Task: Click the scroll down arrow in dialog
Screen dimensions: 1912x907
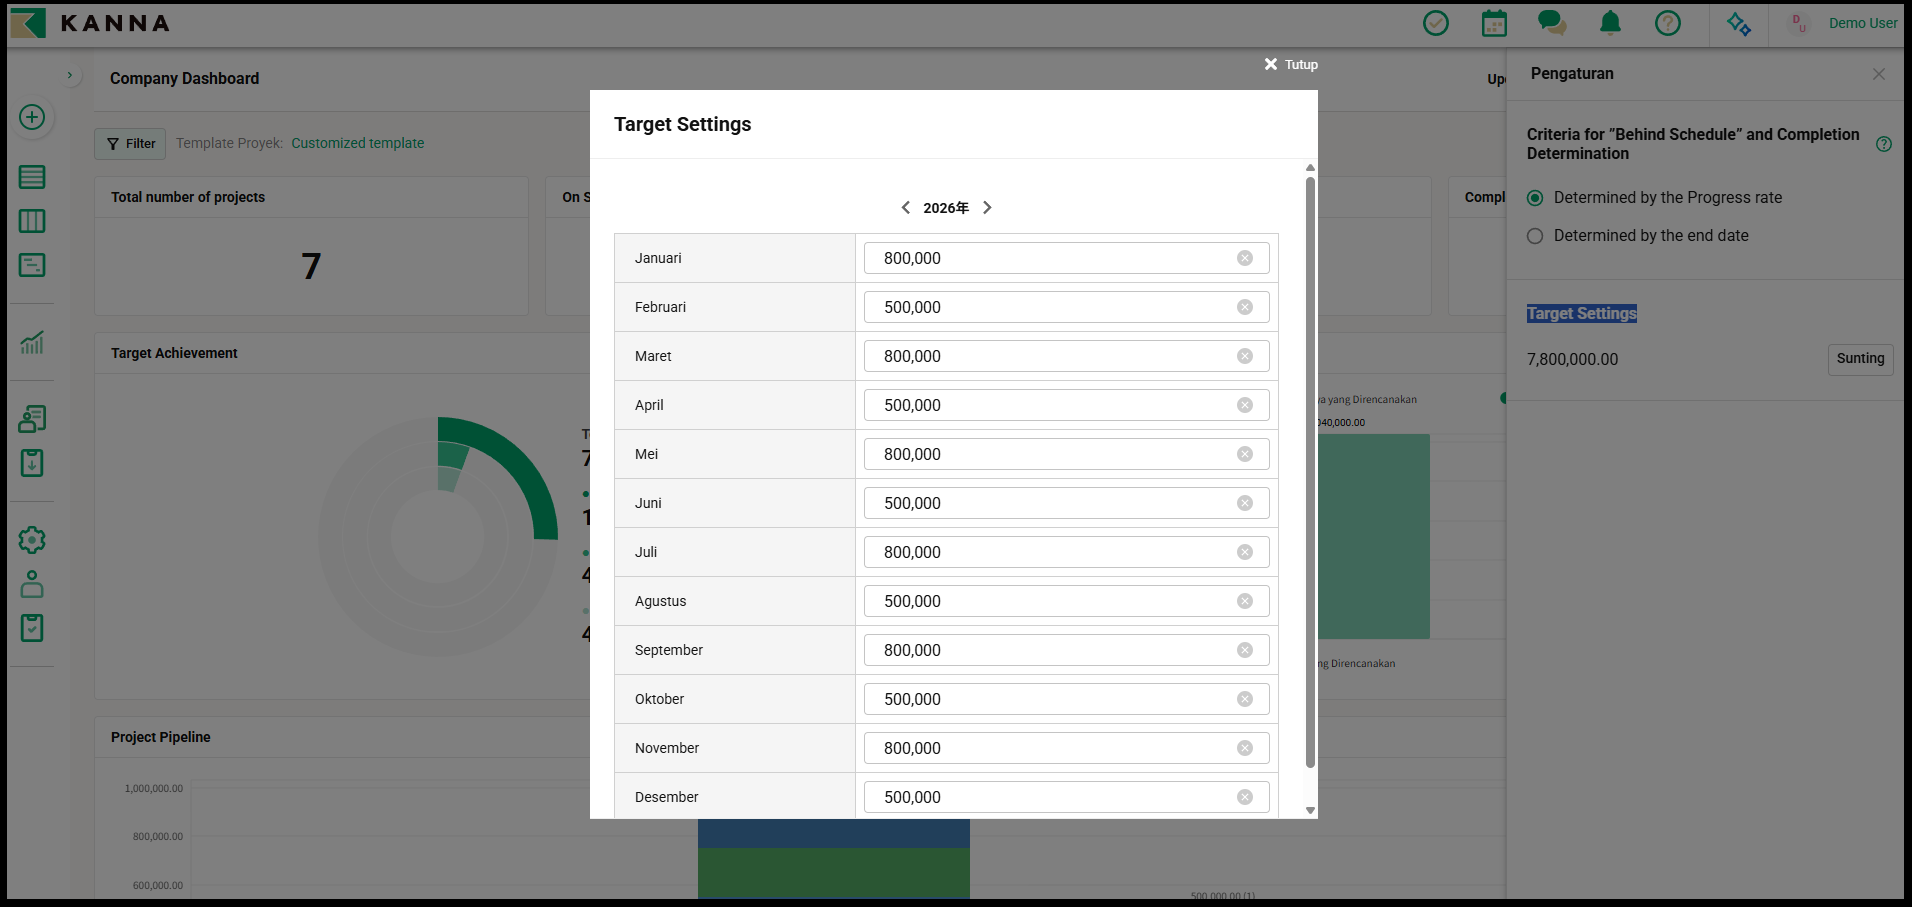Action: tap(1310, 810)
